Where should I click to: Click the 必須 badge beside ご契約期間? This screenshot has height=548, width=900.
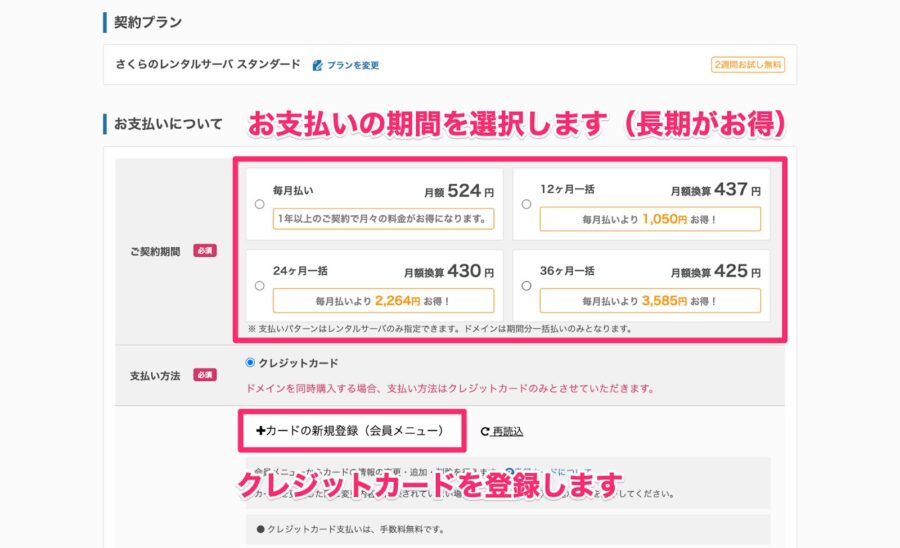pyautogui.click(x=205, y=251)
